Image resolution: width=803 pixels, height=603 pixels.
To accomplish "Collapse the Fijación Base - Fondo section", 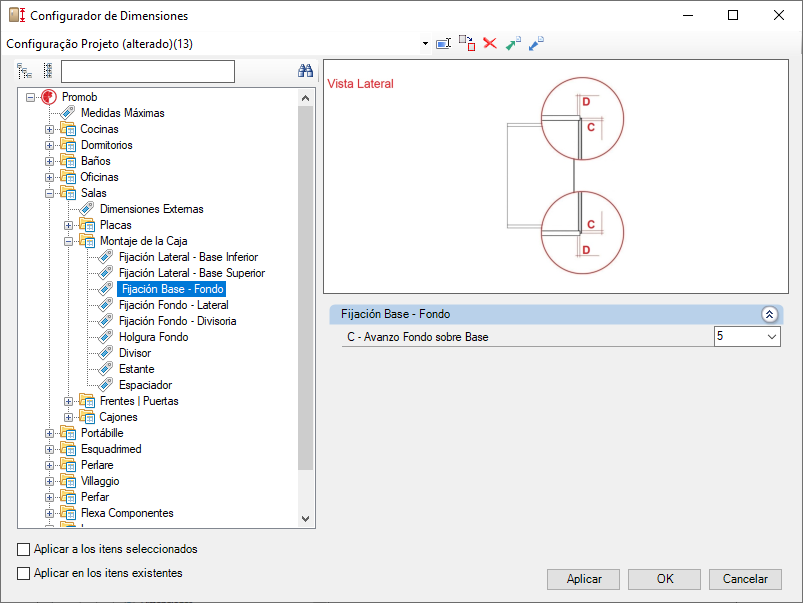I will (769, 314).
